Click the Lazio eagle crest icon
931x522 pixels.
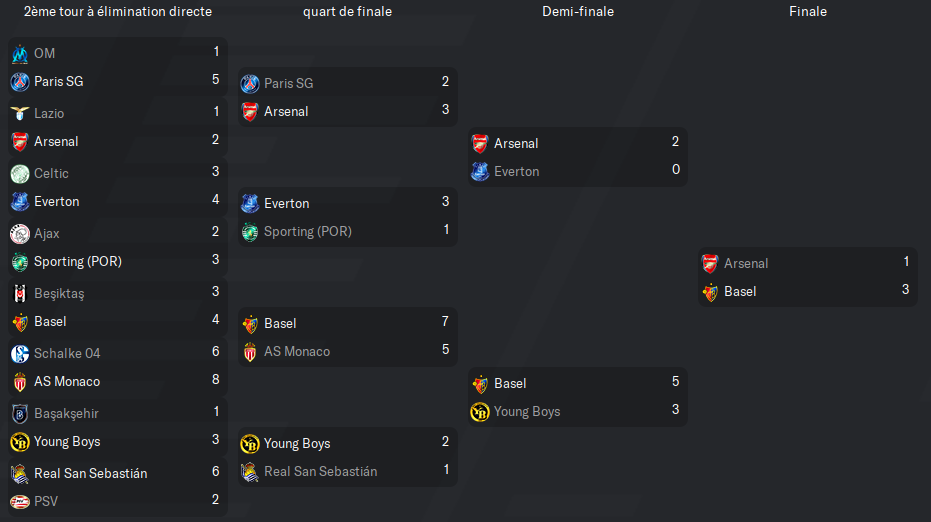coord(20,113)
